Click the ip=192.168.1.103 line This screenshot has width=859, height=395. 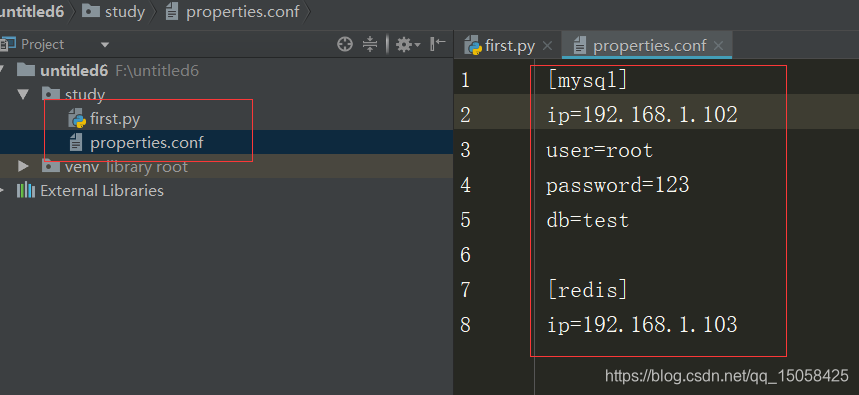point(642,324)
